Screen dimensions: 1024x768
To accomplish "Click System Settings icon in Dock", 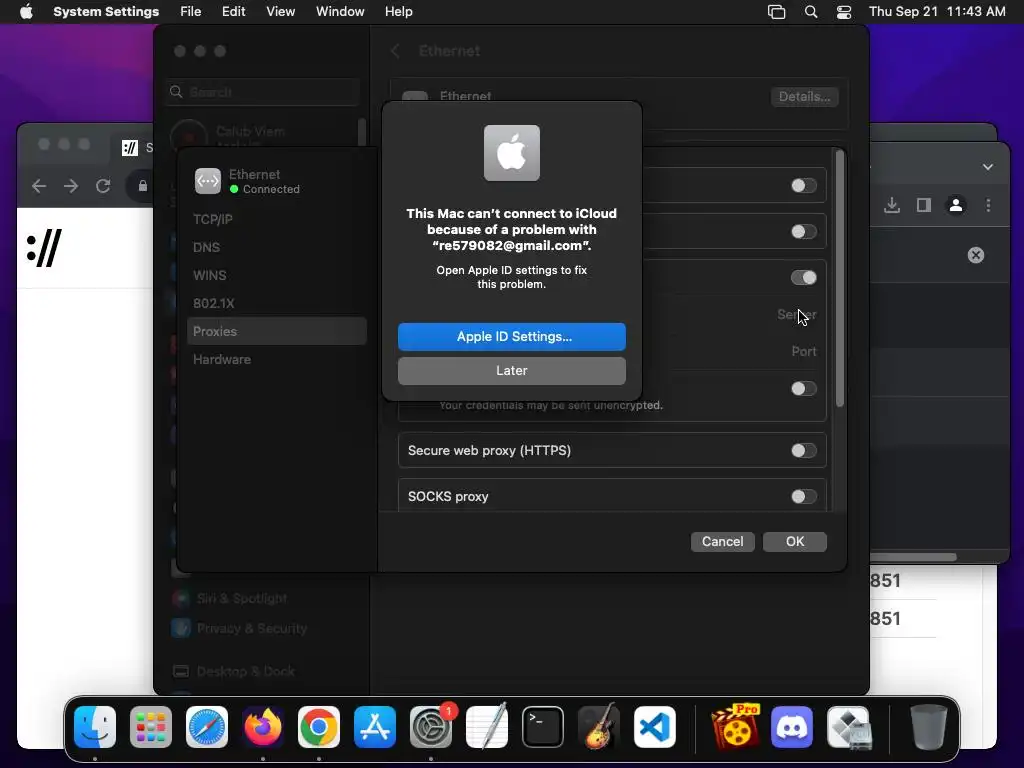I will tap(431, 727).
